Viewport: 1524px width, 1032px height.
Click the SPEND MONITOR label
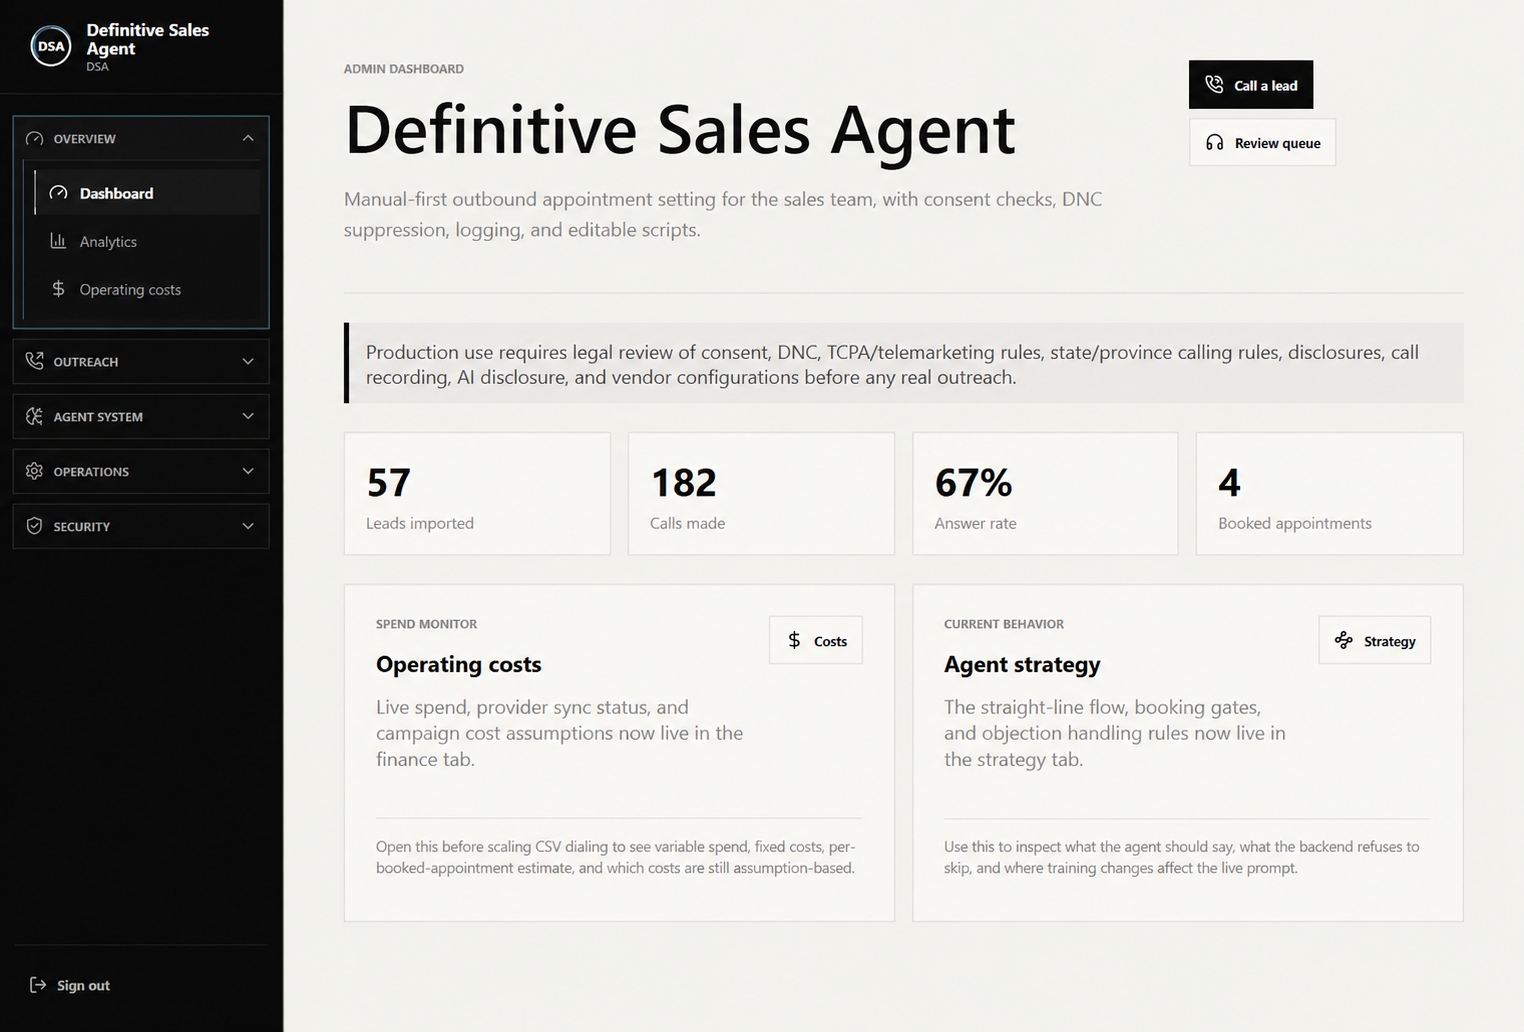426,624
